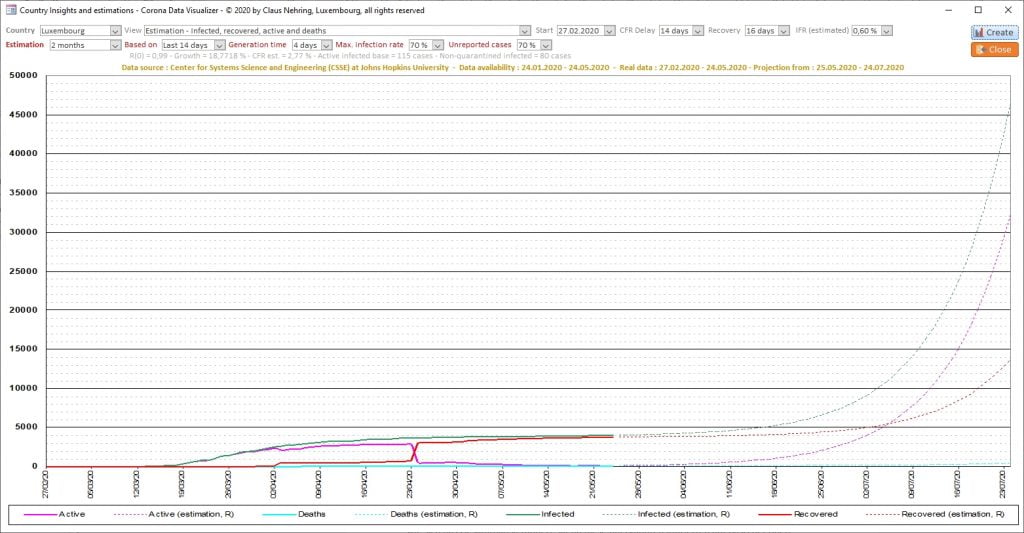Screen dimensions: 1024x533
Task: Open the IFR (estimated) percentage dropdown
Action: 885,31
